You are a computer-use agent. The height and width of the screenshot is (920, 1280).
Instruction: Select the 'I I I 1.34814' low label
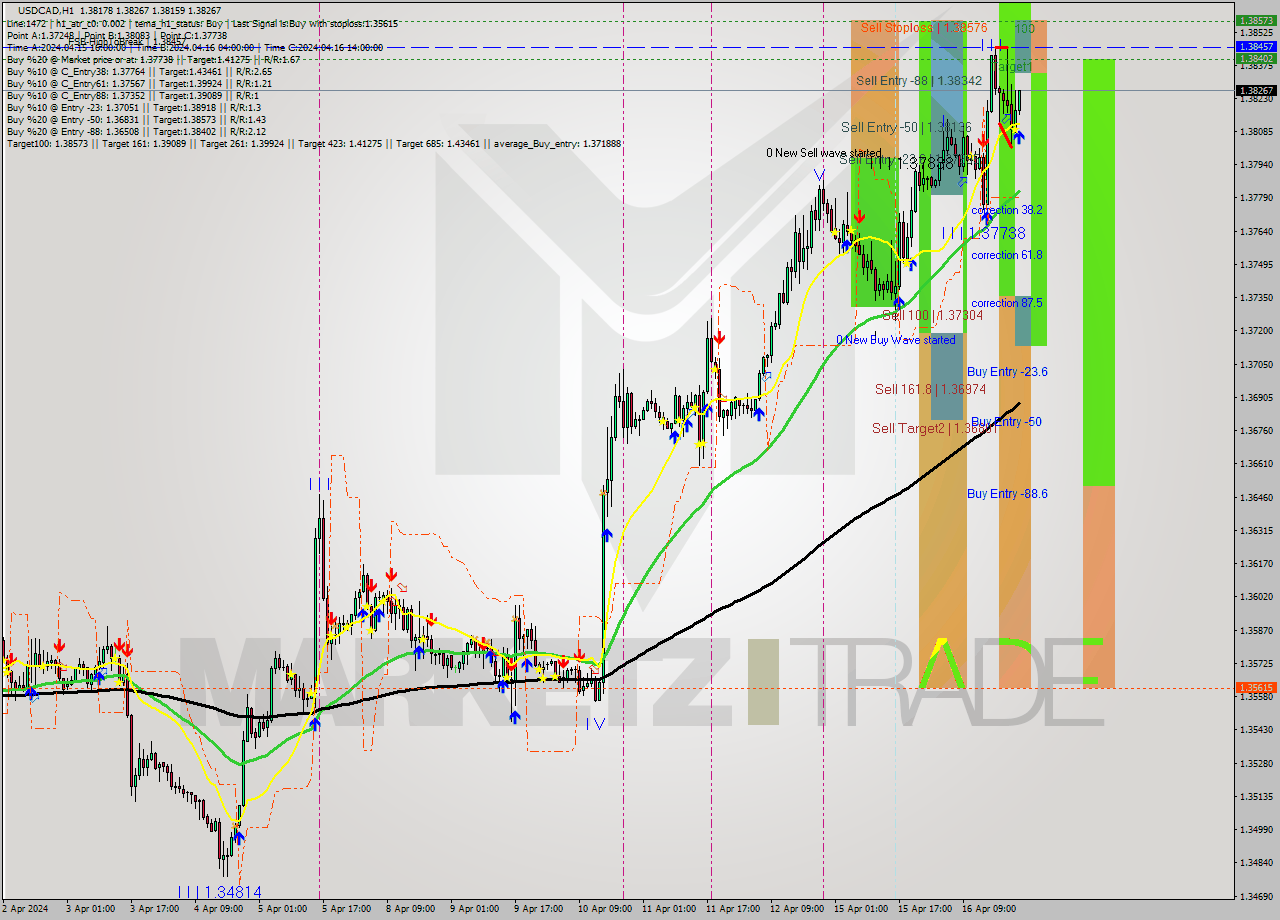point(220,892)
